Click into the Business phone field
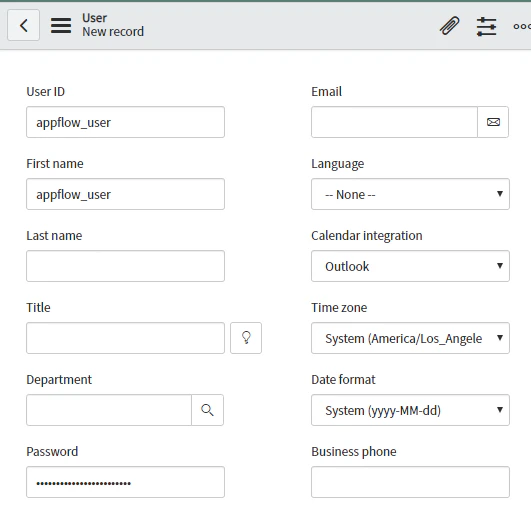The image size is (531, 515). pos(410,482)
